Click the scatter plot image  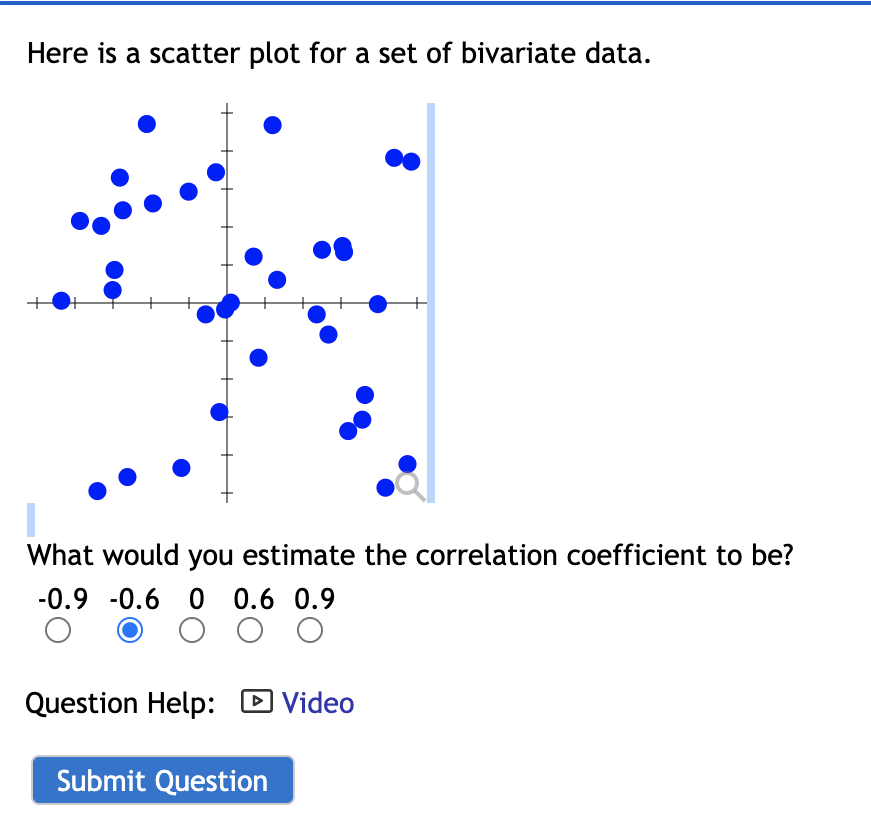[x=230, y=300]
